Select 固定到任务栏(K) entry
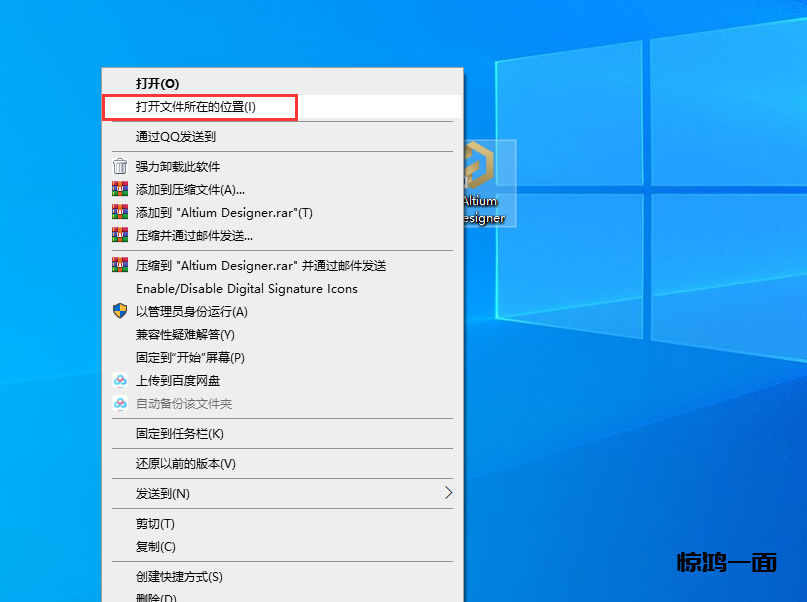This screenshot has height=602, width=807. click(x=180, y=434)
